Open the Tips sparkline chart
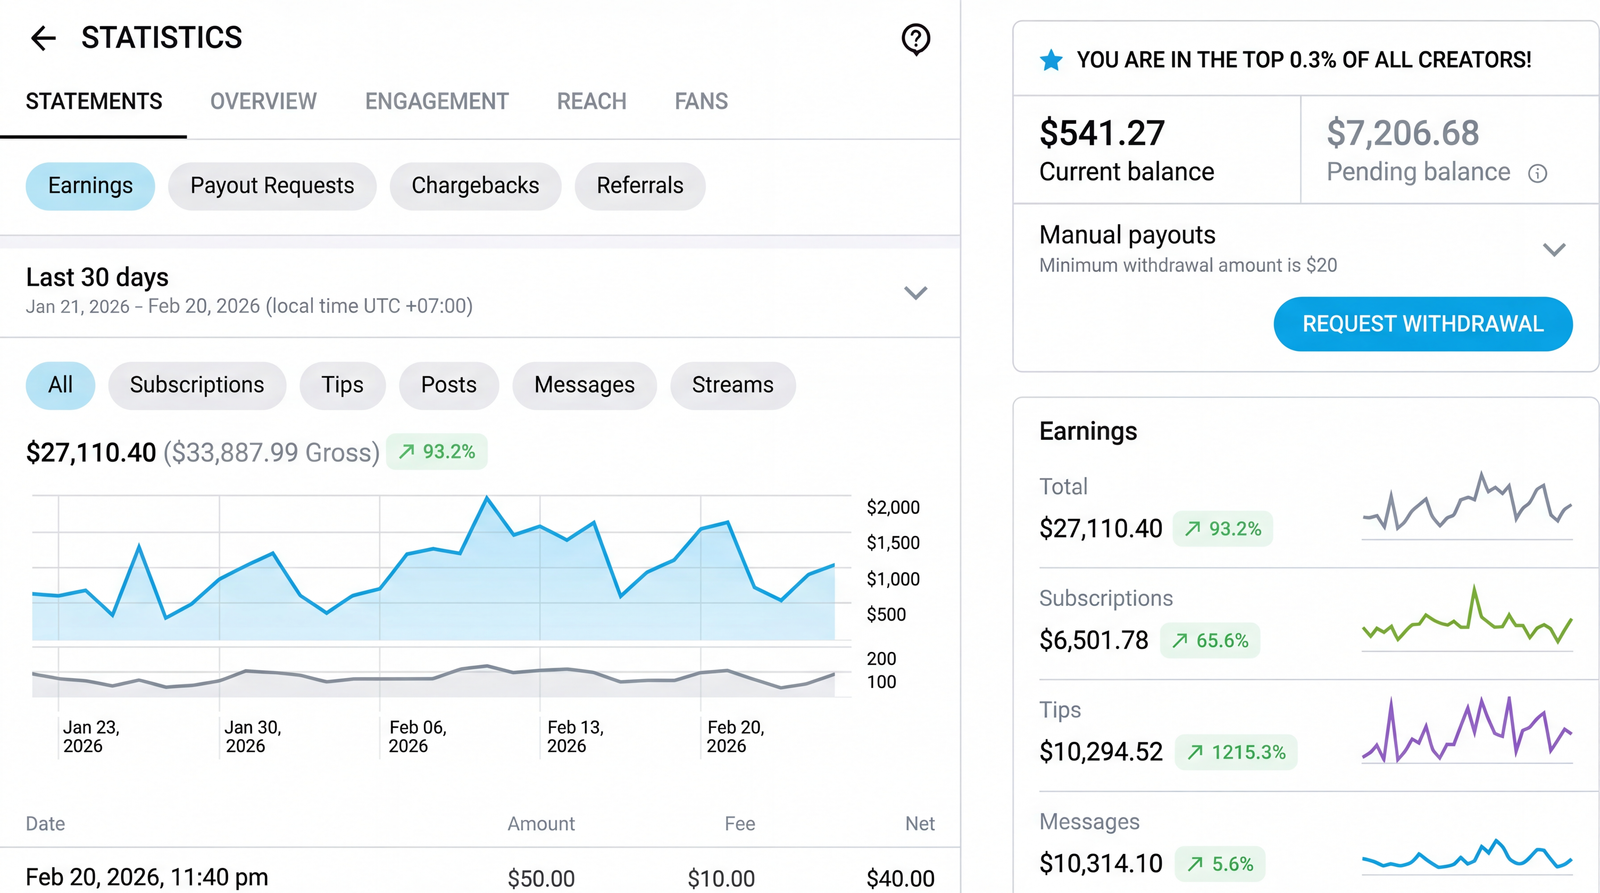 coord(1467,731)
